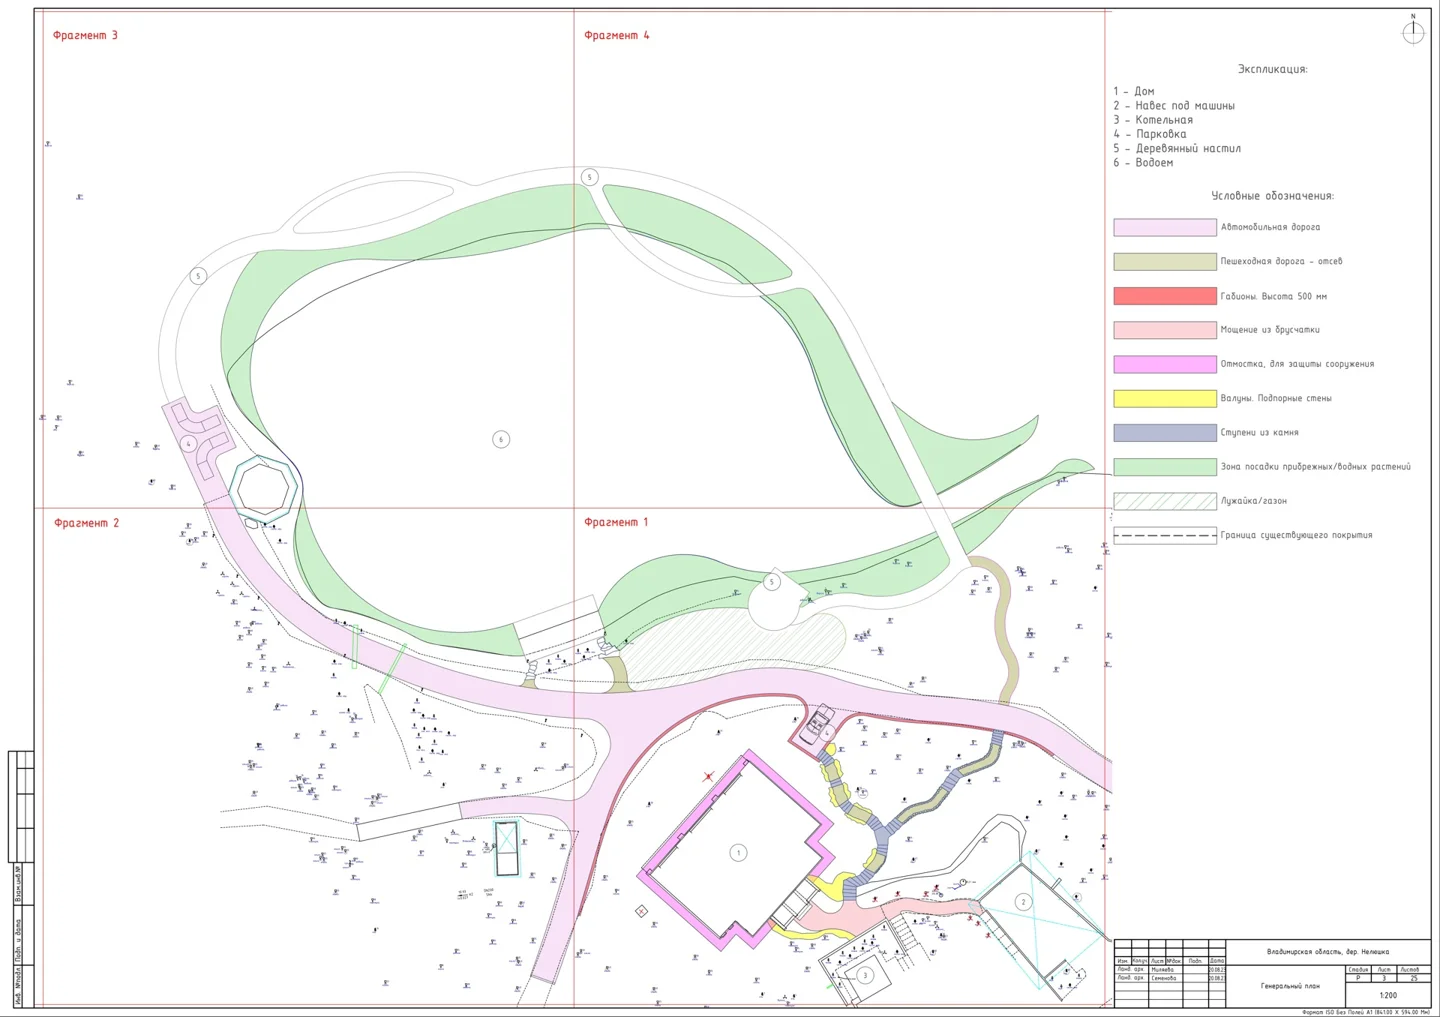Image resolution: width=1440 pixels, height=1017 pixels.
Task: Click the pond marker numbered 6
Action: pyautogui.click(x=501, y=439)
